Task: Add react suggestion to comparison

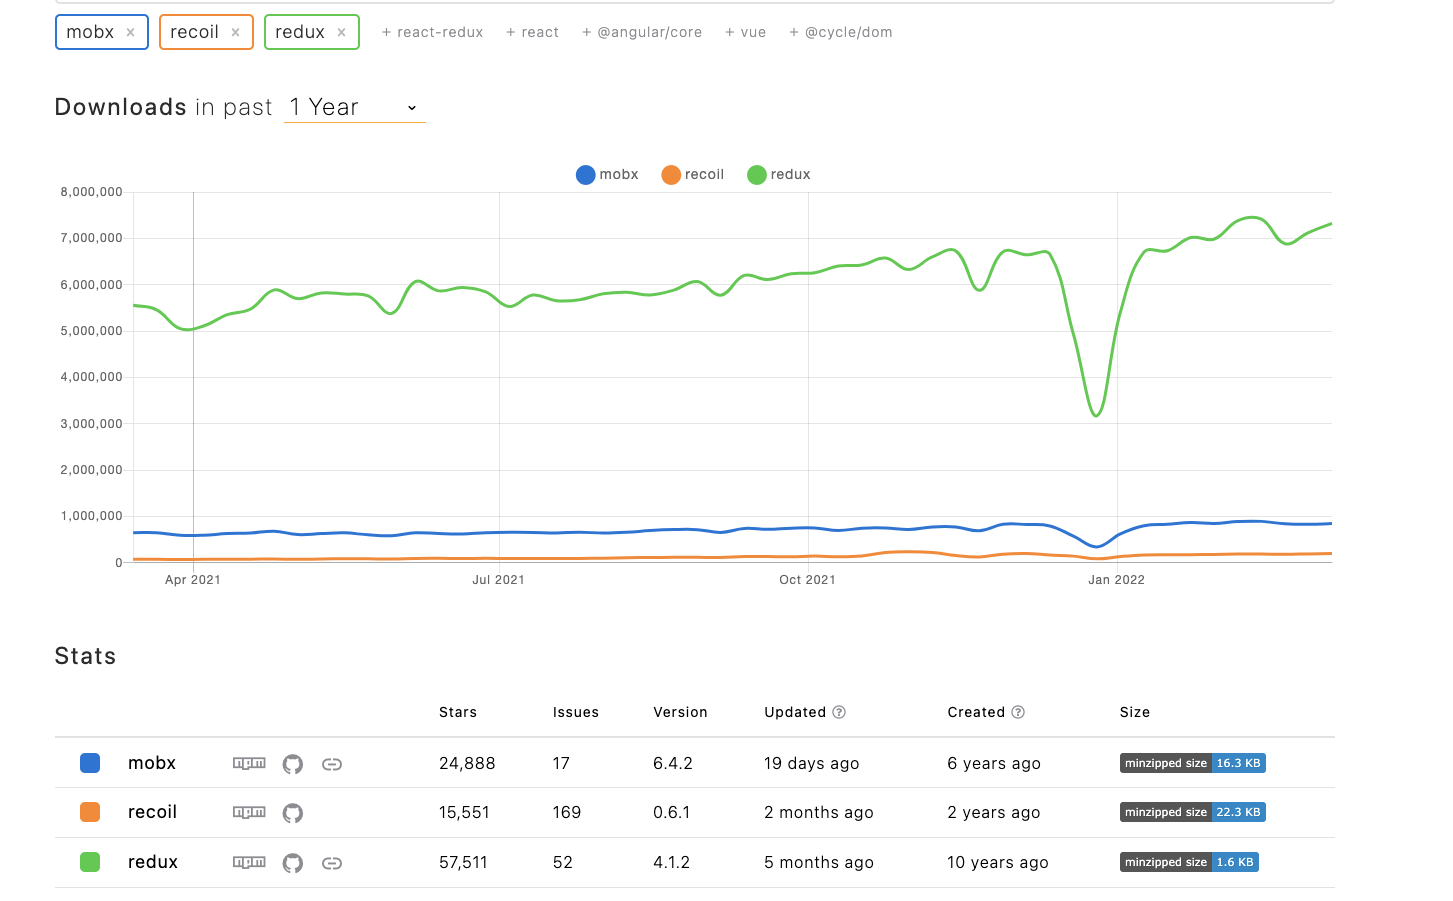Action: click(532, 32)
